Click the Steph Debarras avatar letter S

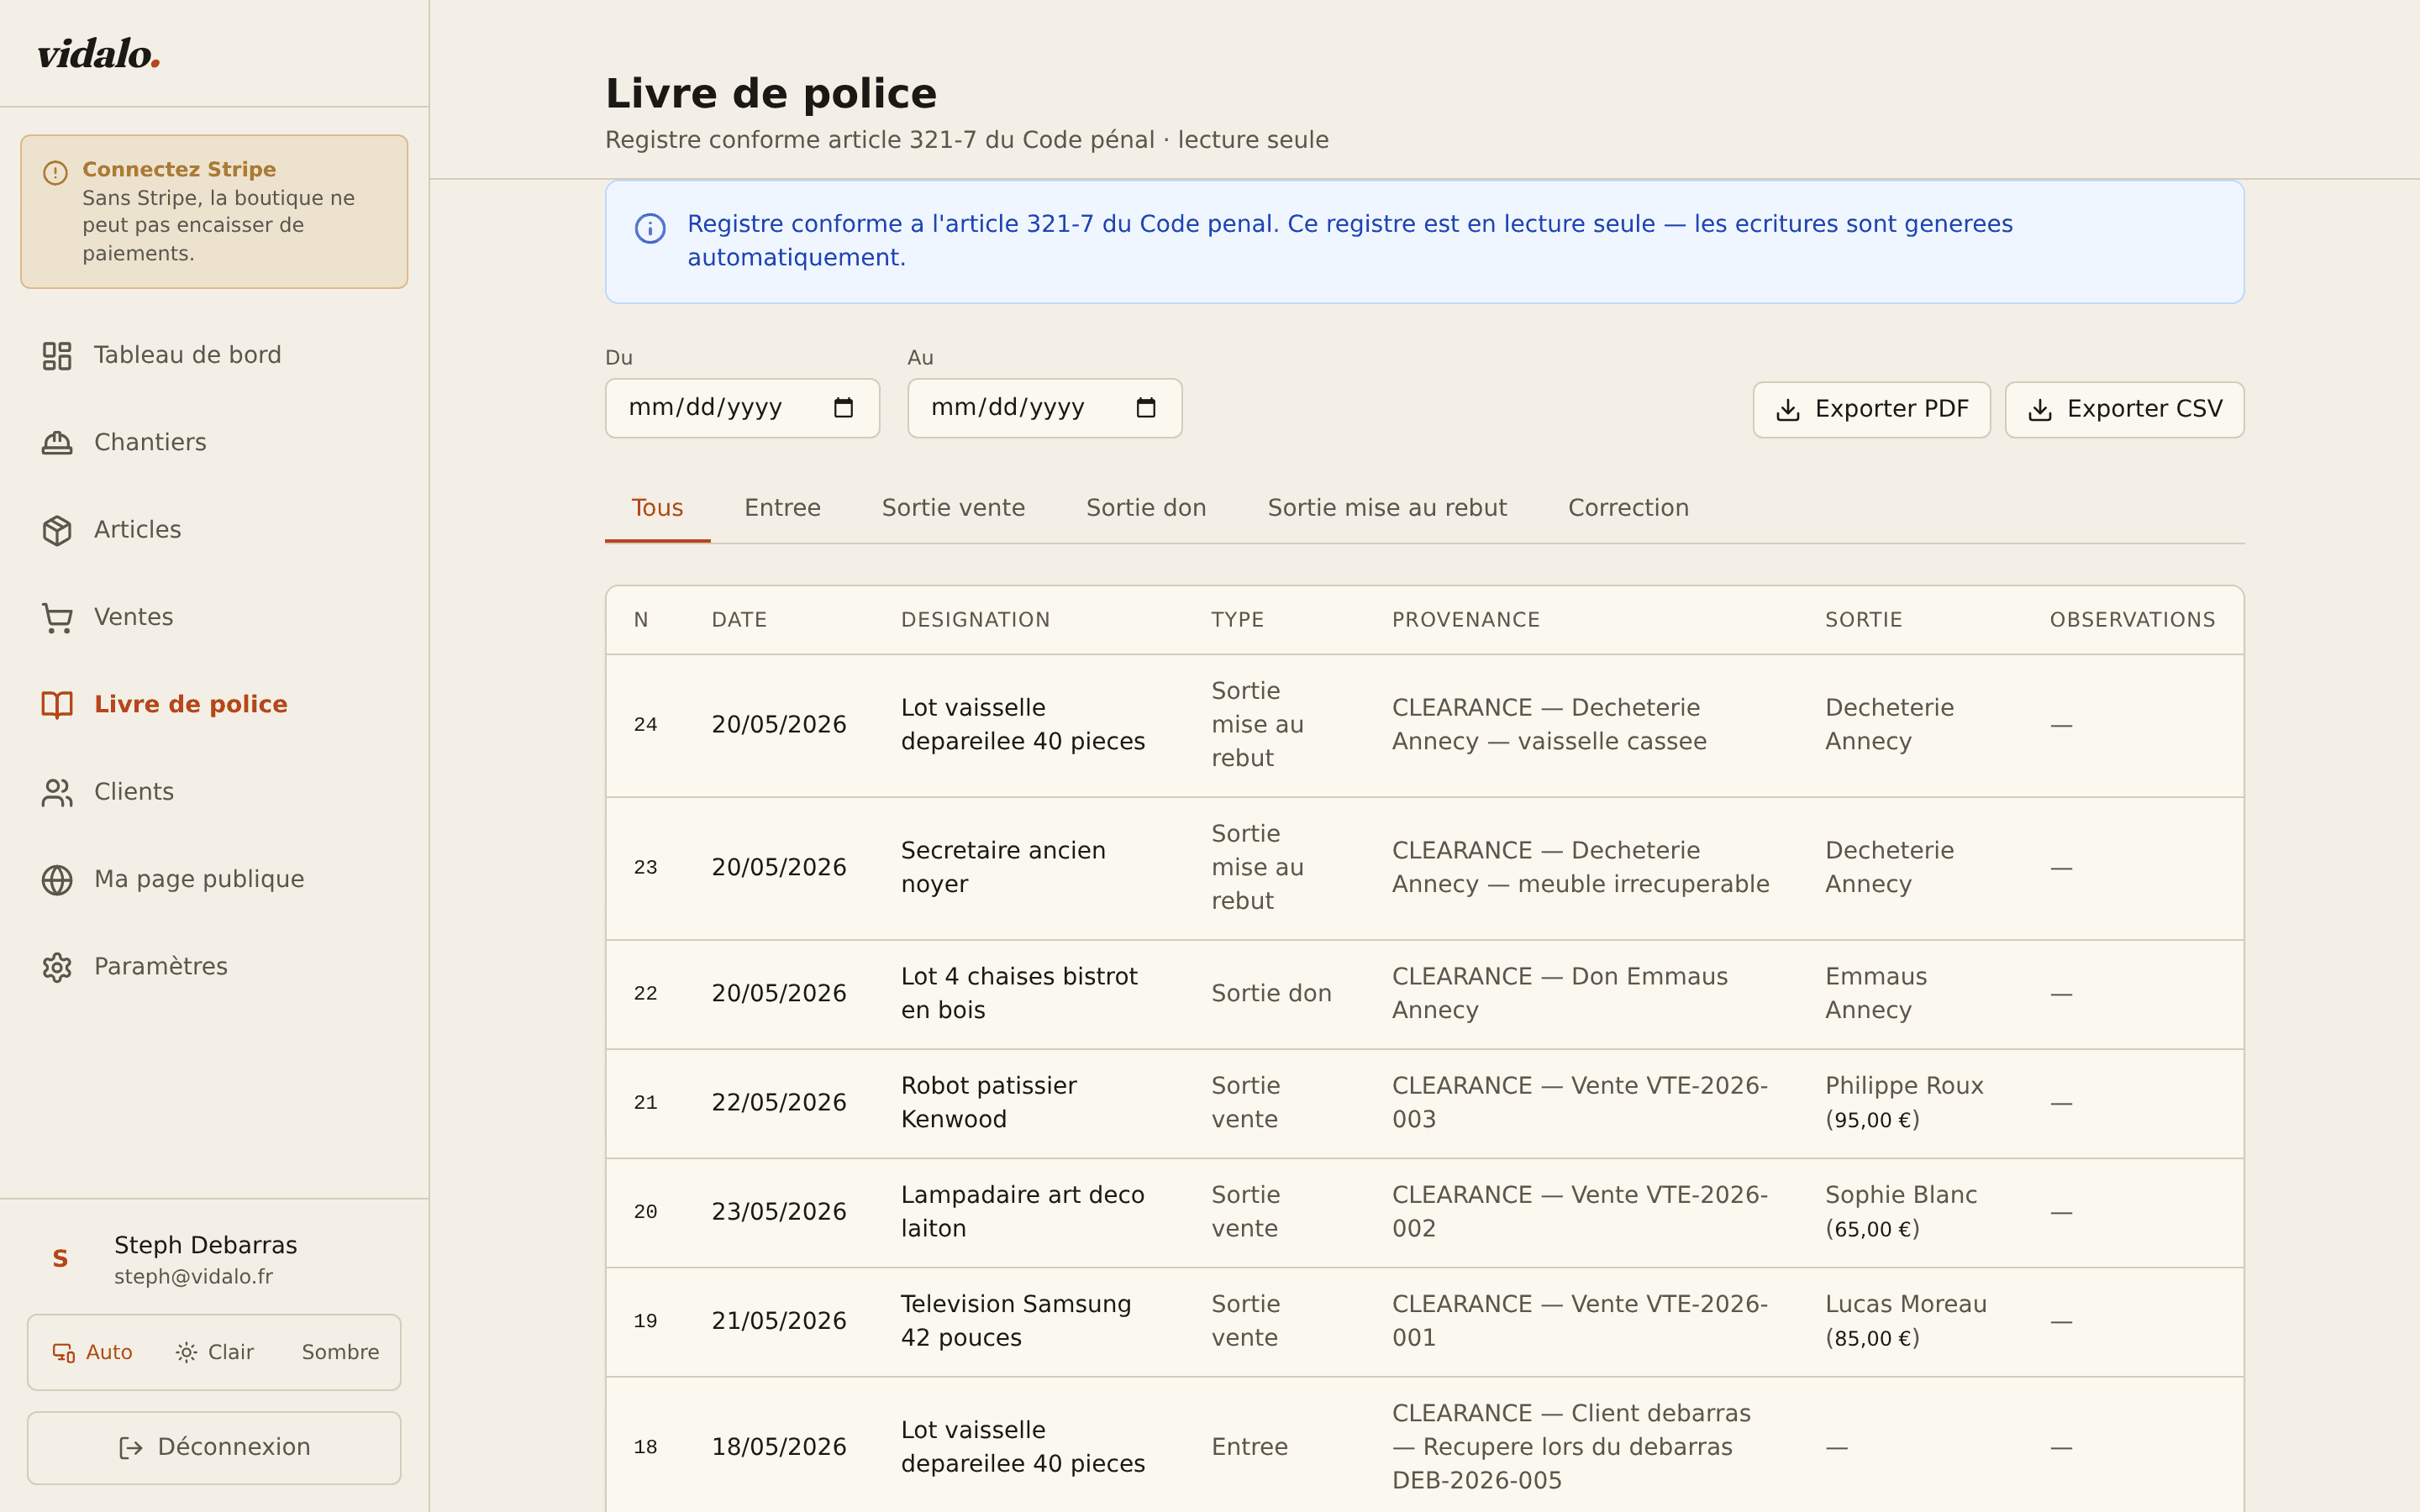tap(60, 1258)
